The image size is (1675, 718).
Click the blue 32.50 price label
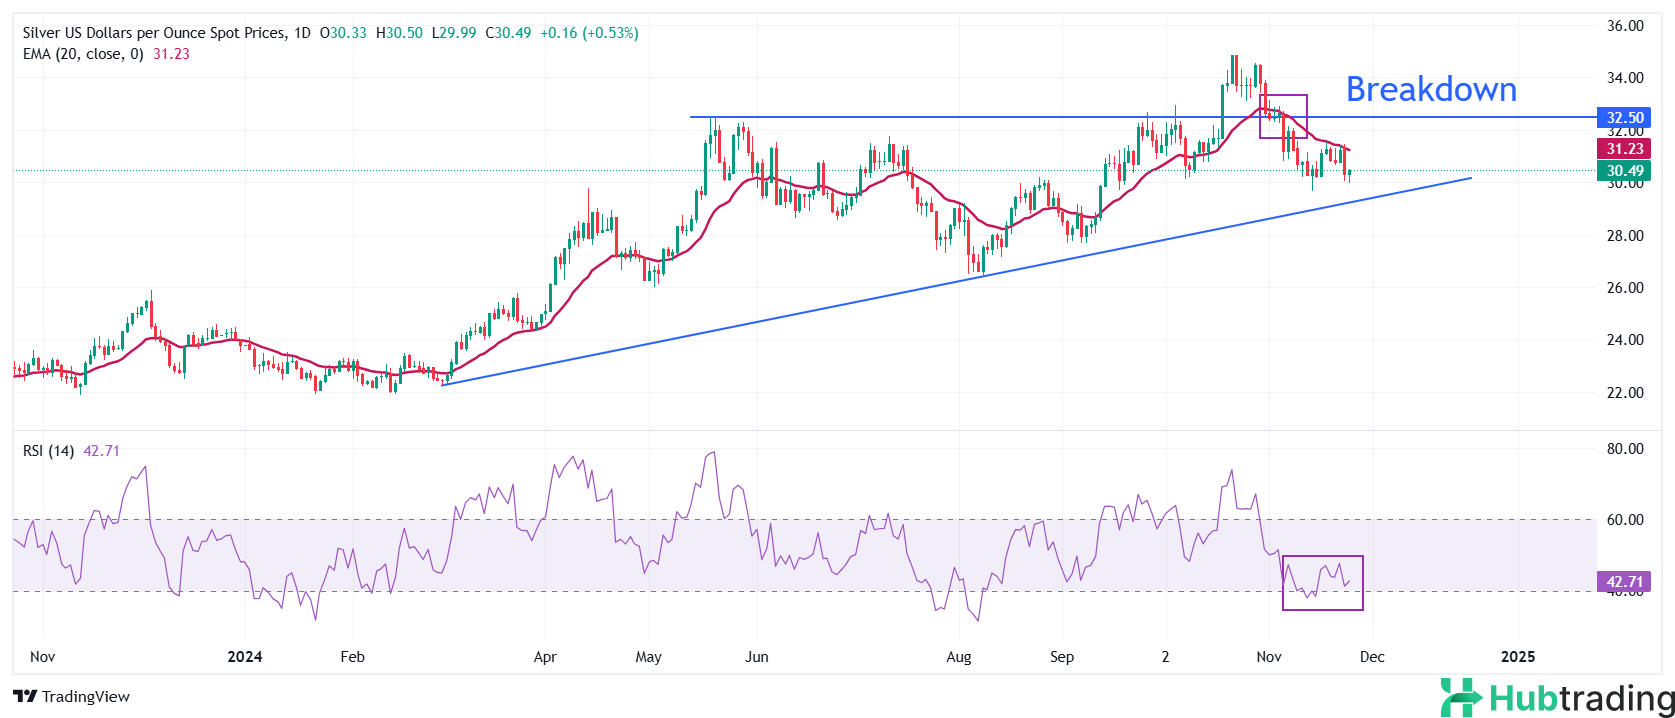tap(1625, 118)
